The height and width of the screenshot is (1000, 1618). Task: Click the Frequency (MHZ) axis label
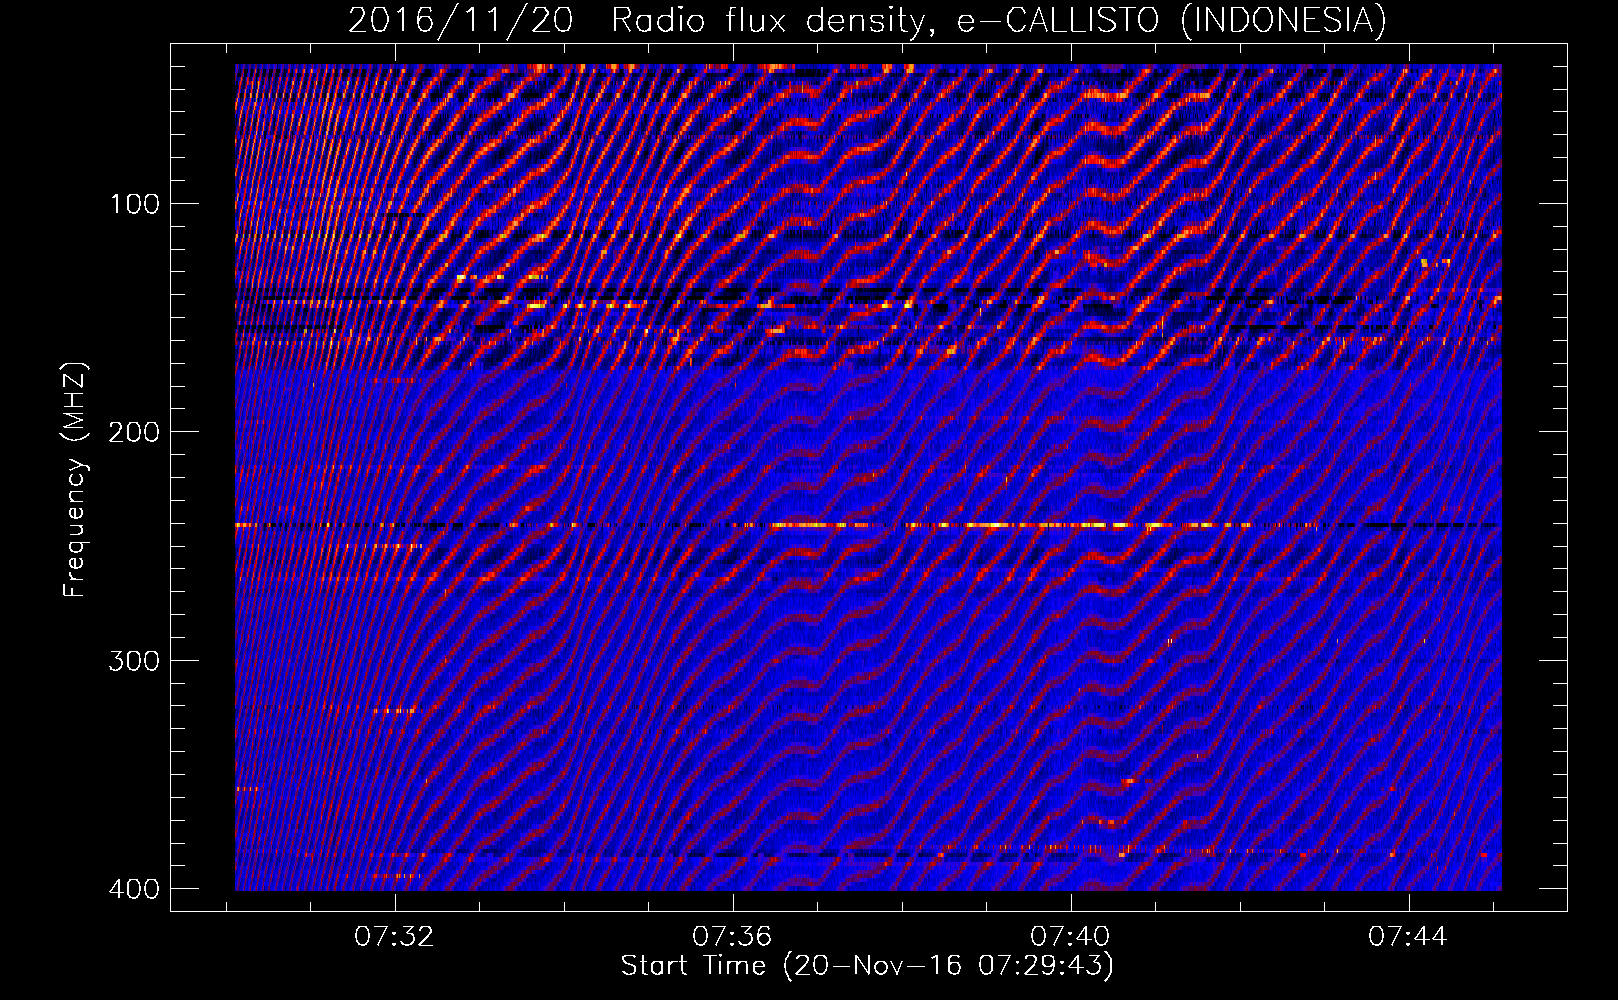pos(75,479)
